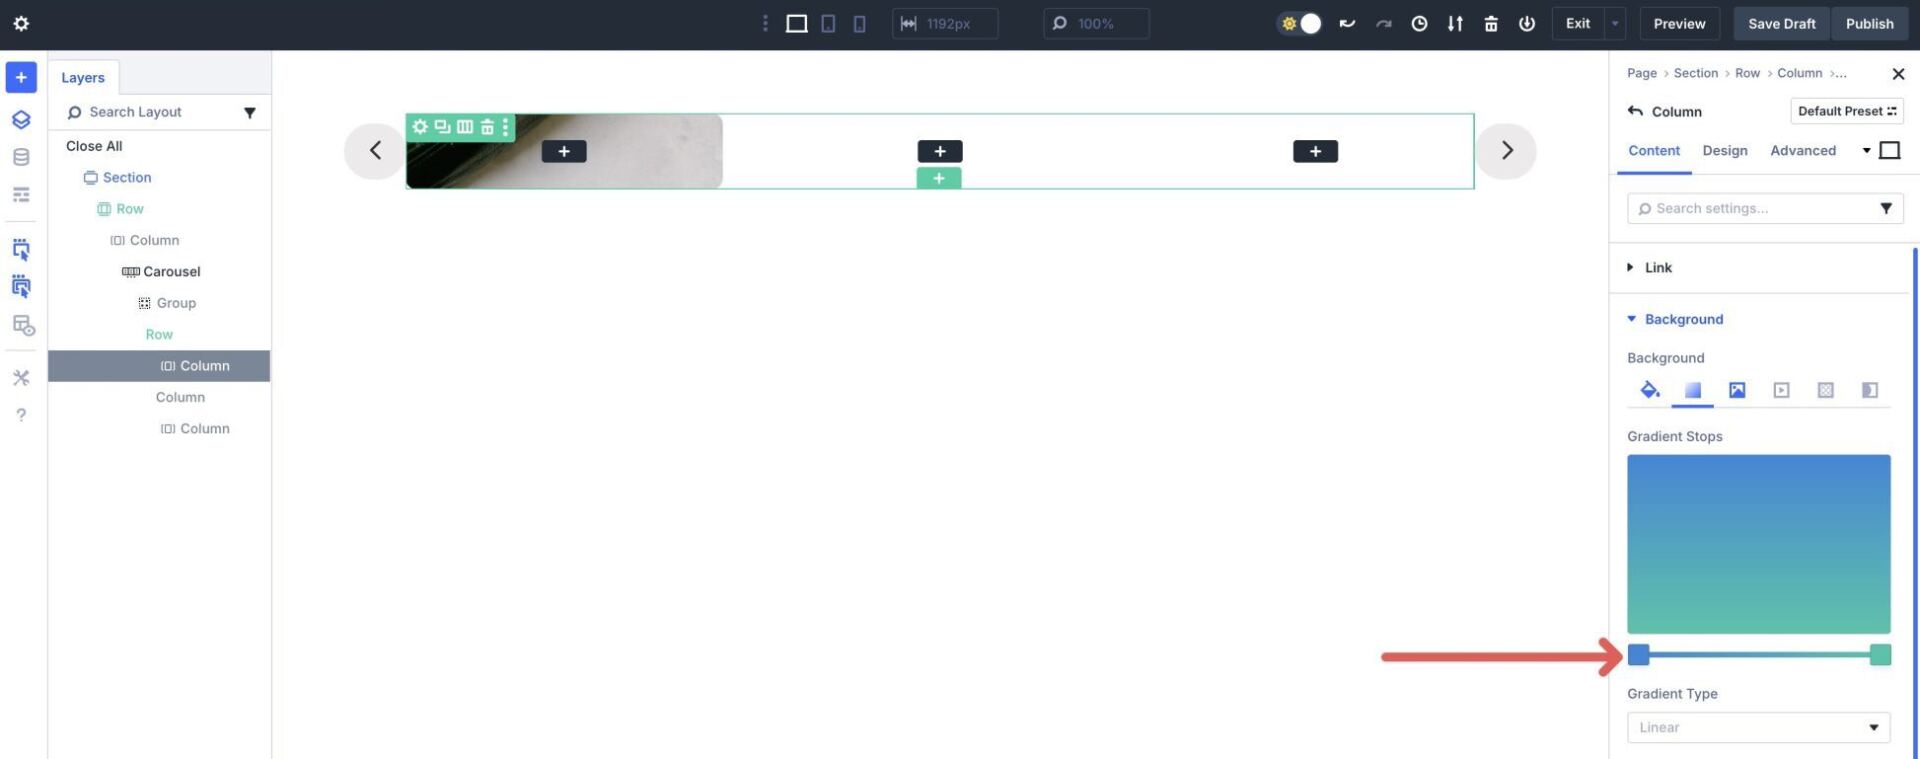Click the background color paint bucket icon
This screenshot has width=1920, height=759.
1649,390
